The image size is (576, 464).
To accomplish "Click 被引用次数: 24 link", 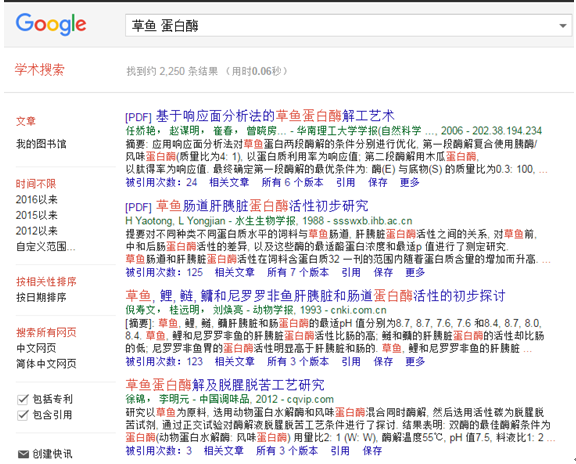I will 161,182.
